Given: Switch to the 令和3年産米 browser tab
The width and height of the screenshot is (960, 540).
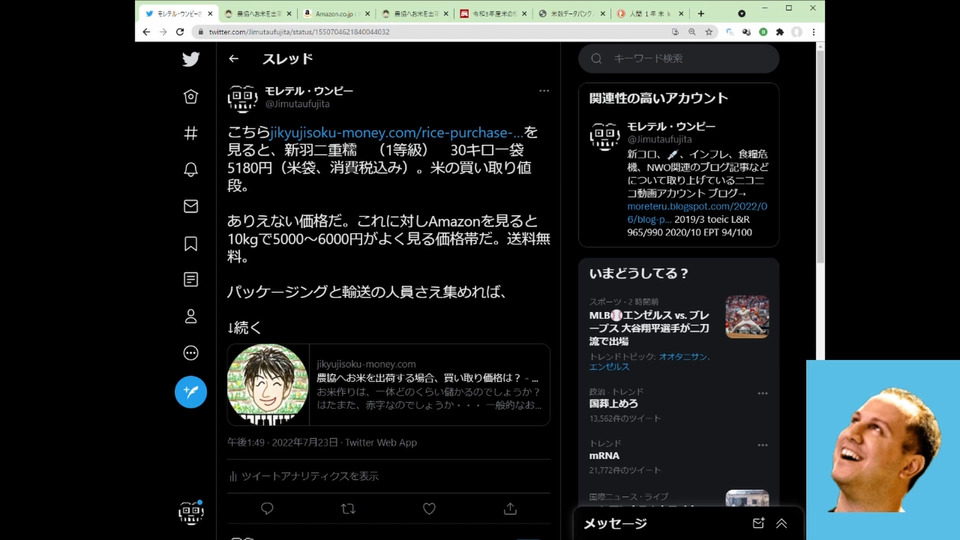Looking at the screenshot, I should tap(493, 13).
